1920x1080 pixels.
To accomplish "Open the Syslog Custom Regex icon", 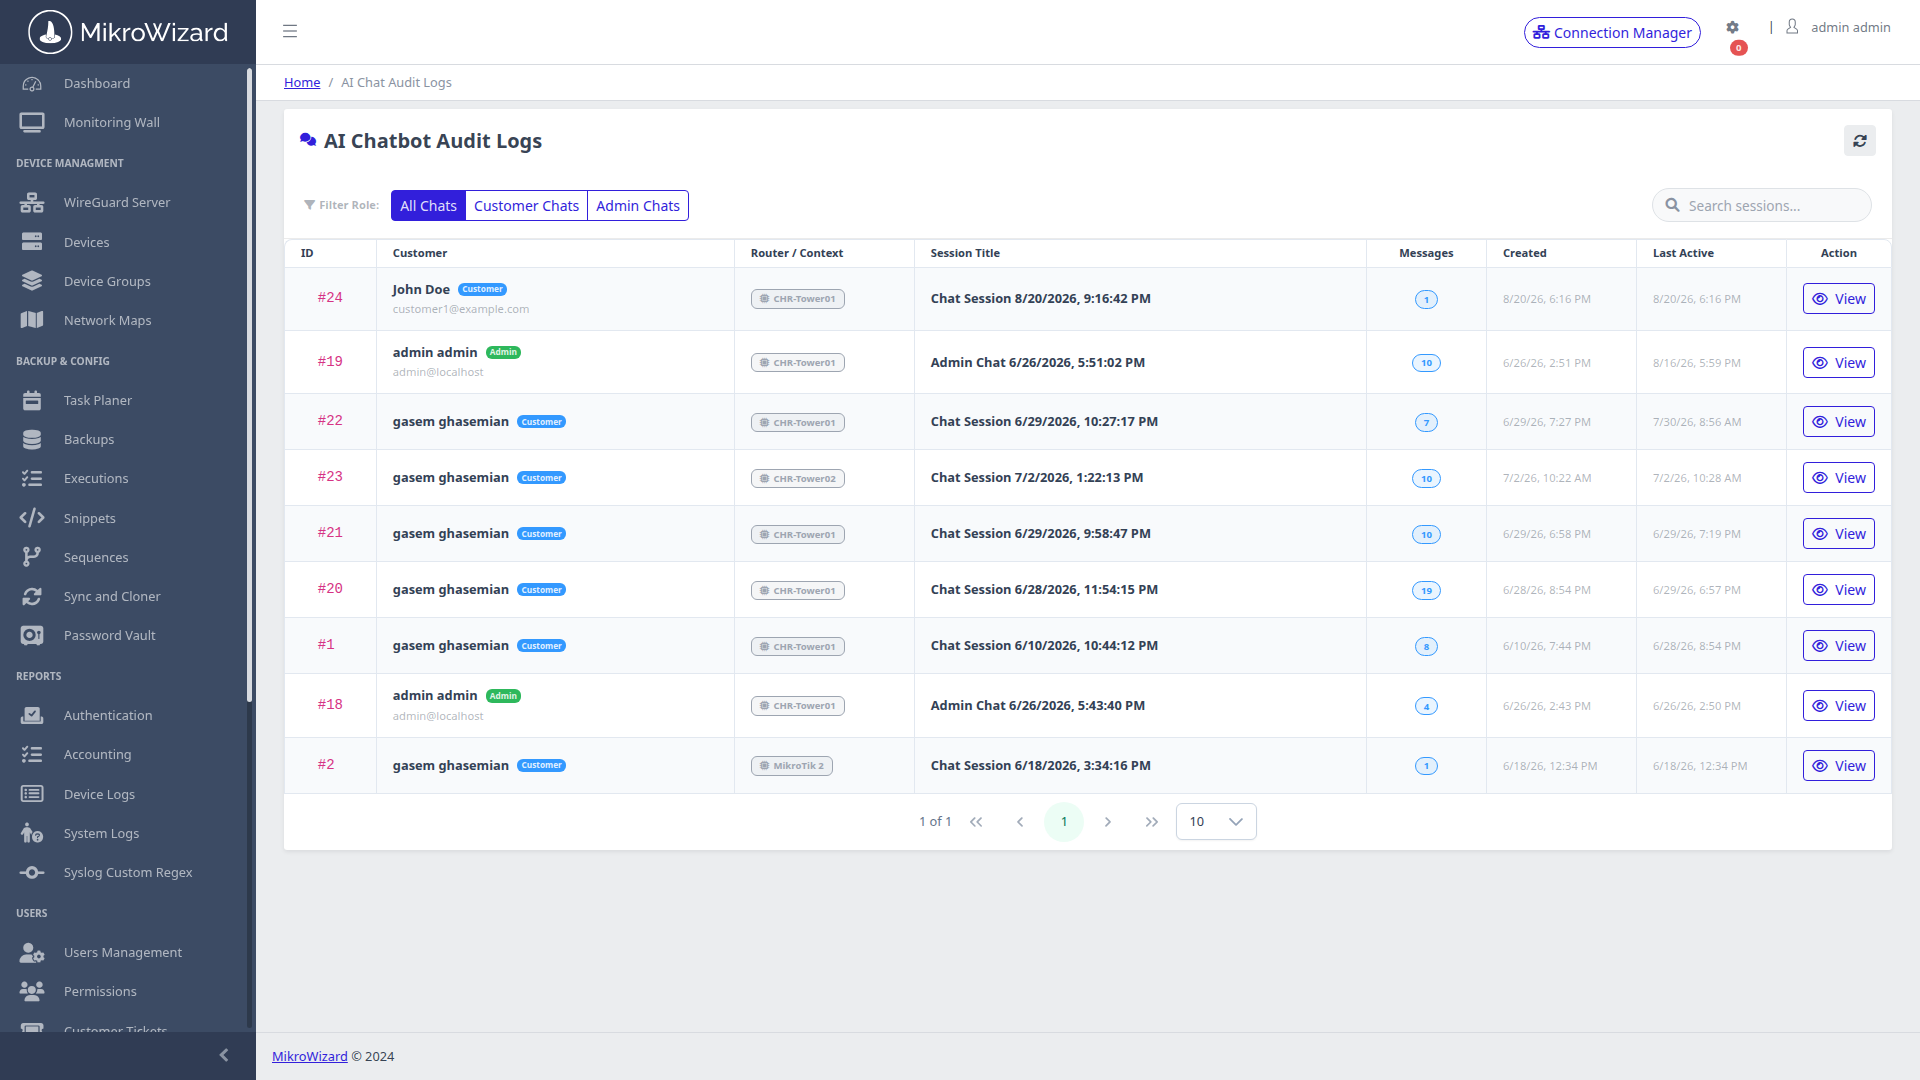I will (32, 872).
